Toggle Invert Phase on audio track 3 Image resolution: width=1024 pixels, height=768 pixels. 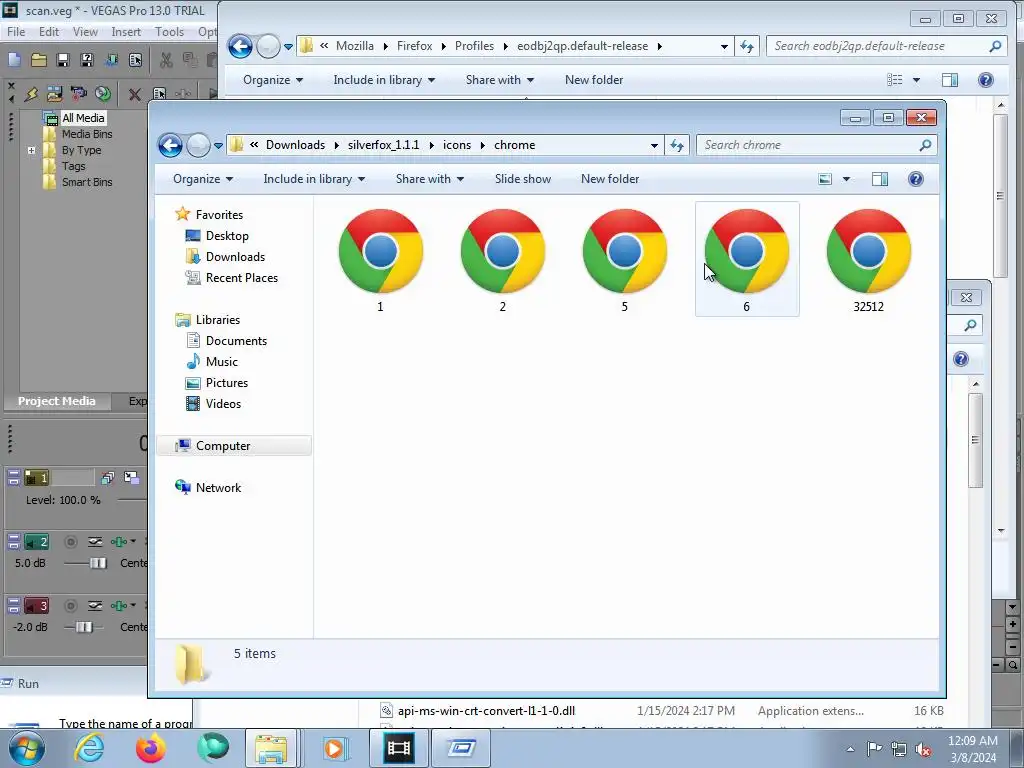pos(95,605)
